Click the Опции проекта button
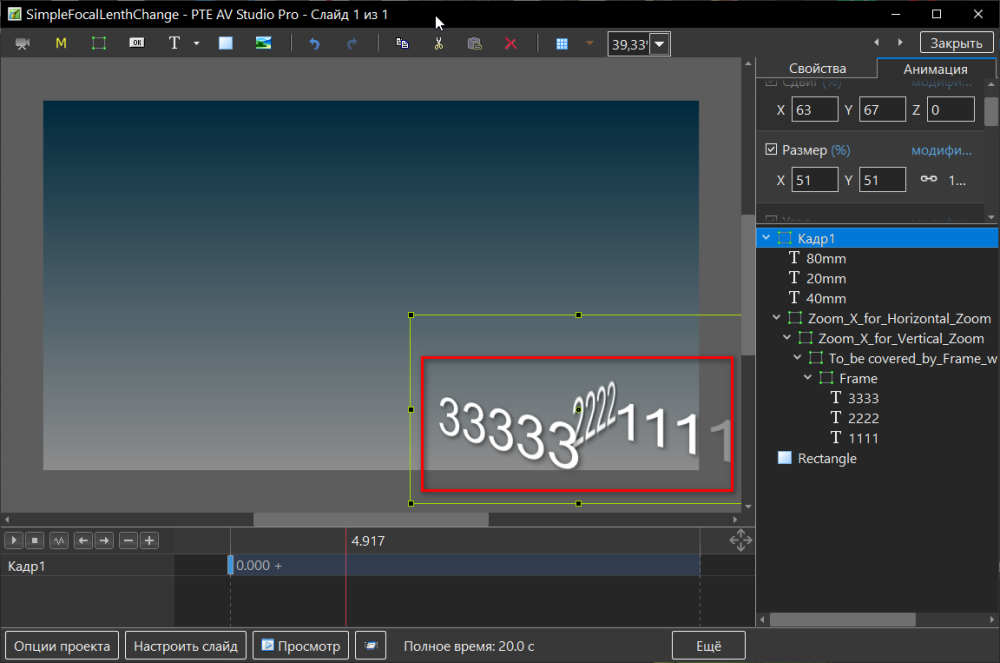 tap(62, 646)
